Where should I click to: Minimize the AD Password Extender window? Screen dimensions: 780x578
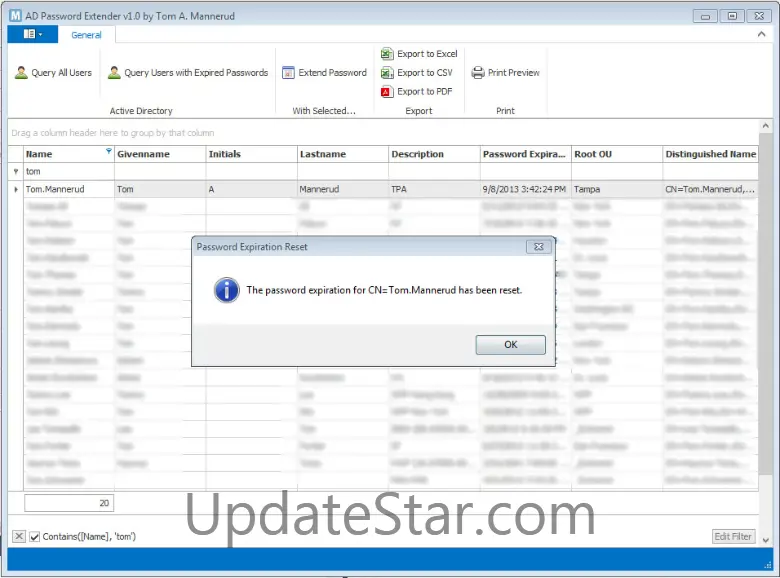[705, 16]
